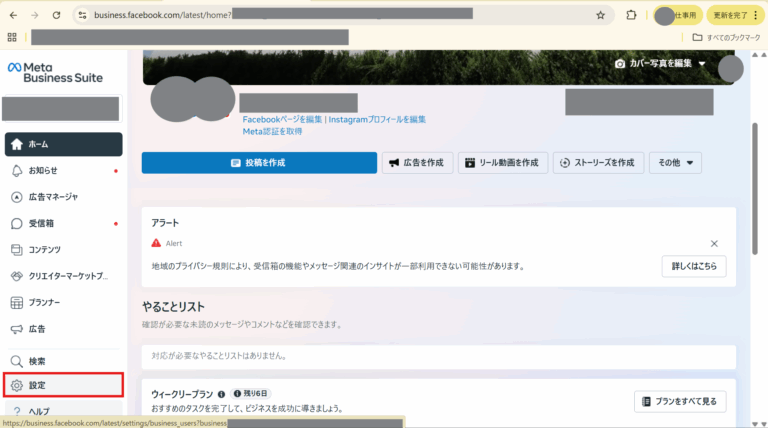Click ストーリーズを作成 button
This screenshot has width=768, height=428.
tap(598, 163)
